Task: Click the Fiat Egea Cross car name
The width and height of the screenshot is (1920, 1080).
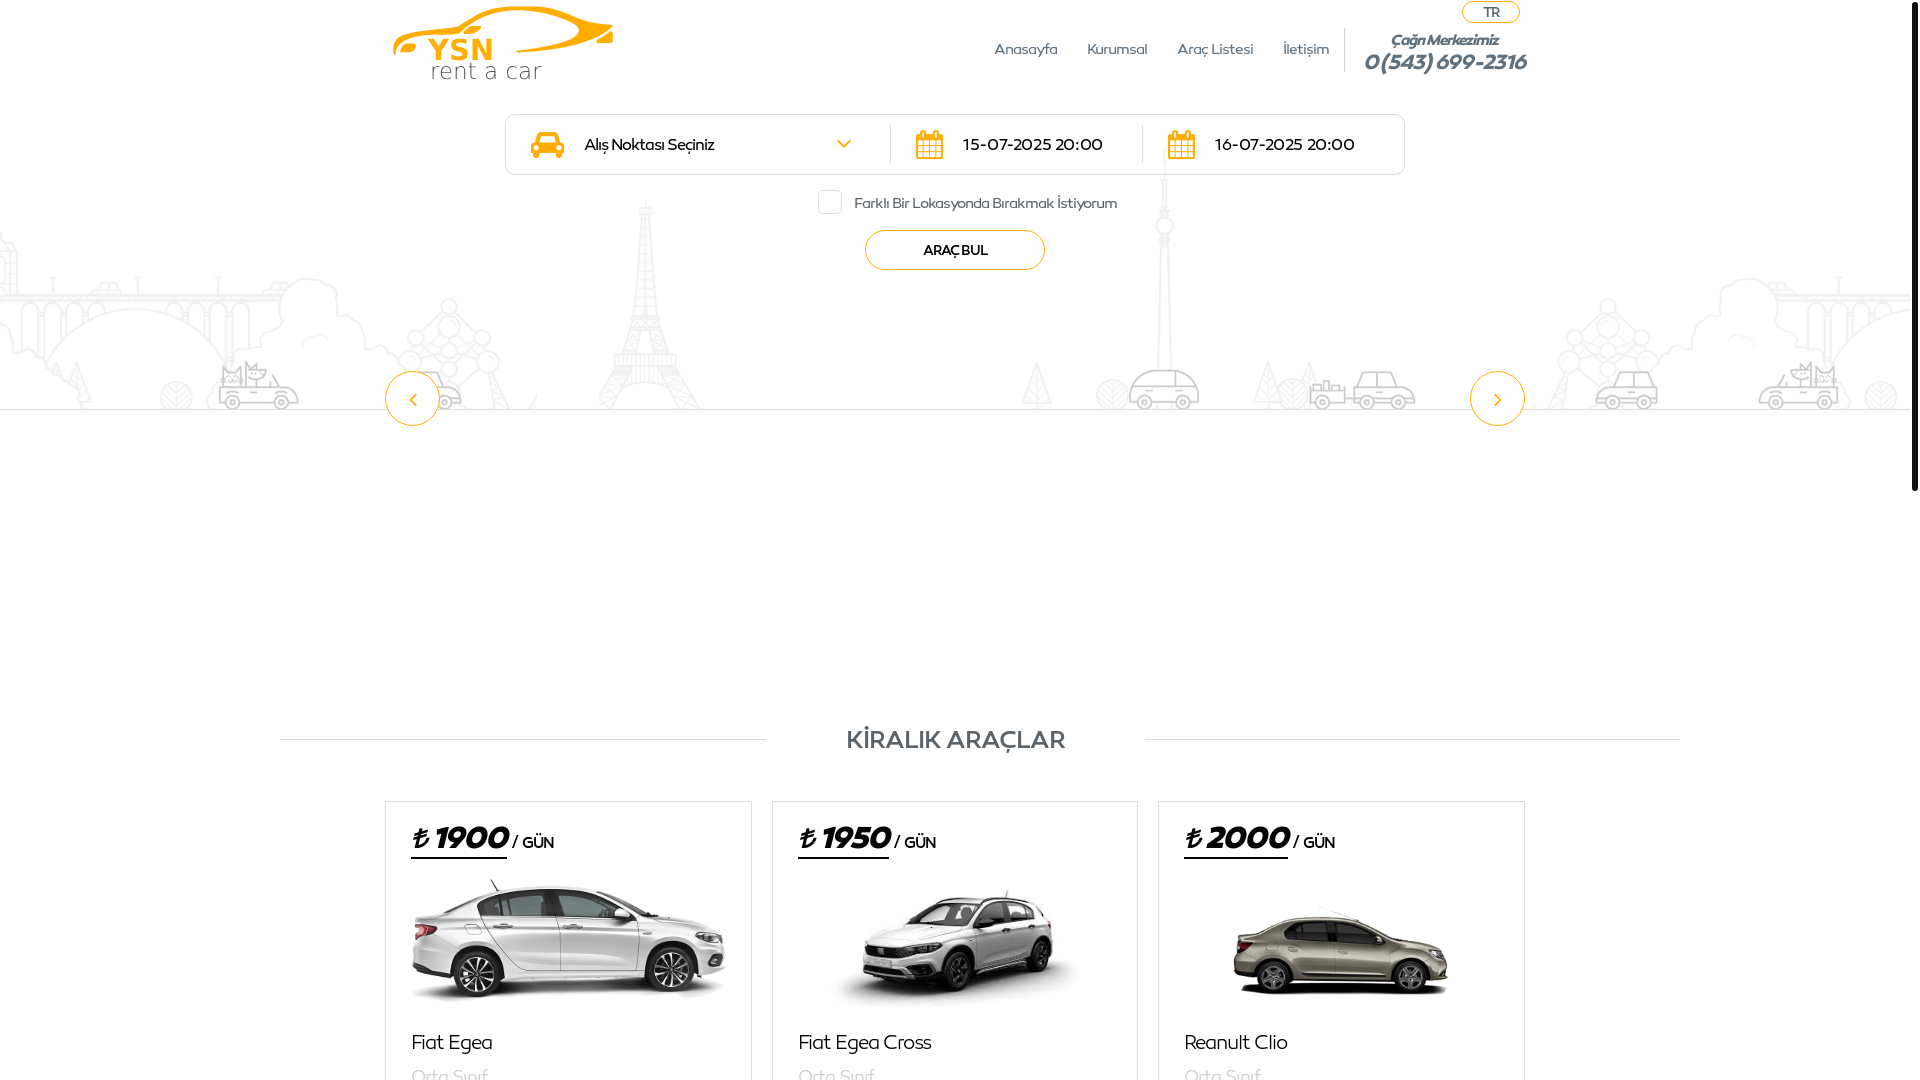Action: 865,1042
